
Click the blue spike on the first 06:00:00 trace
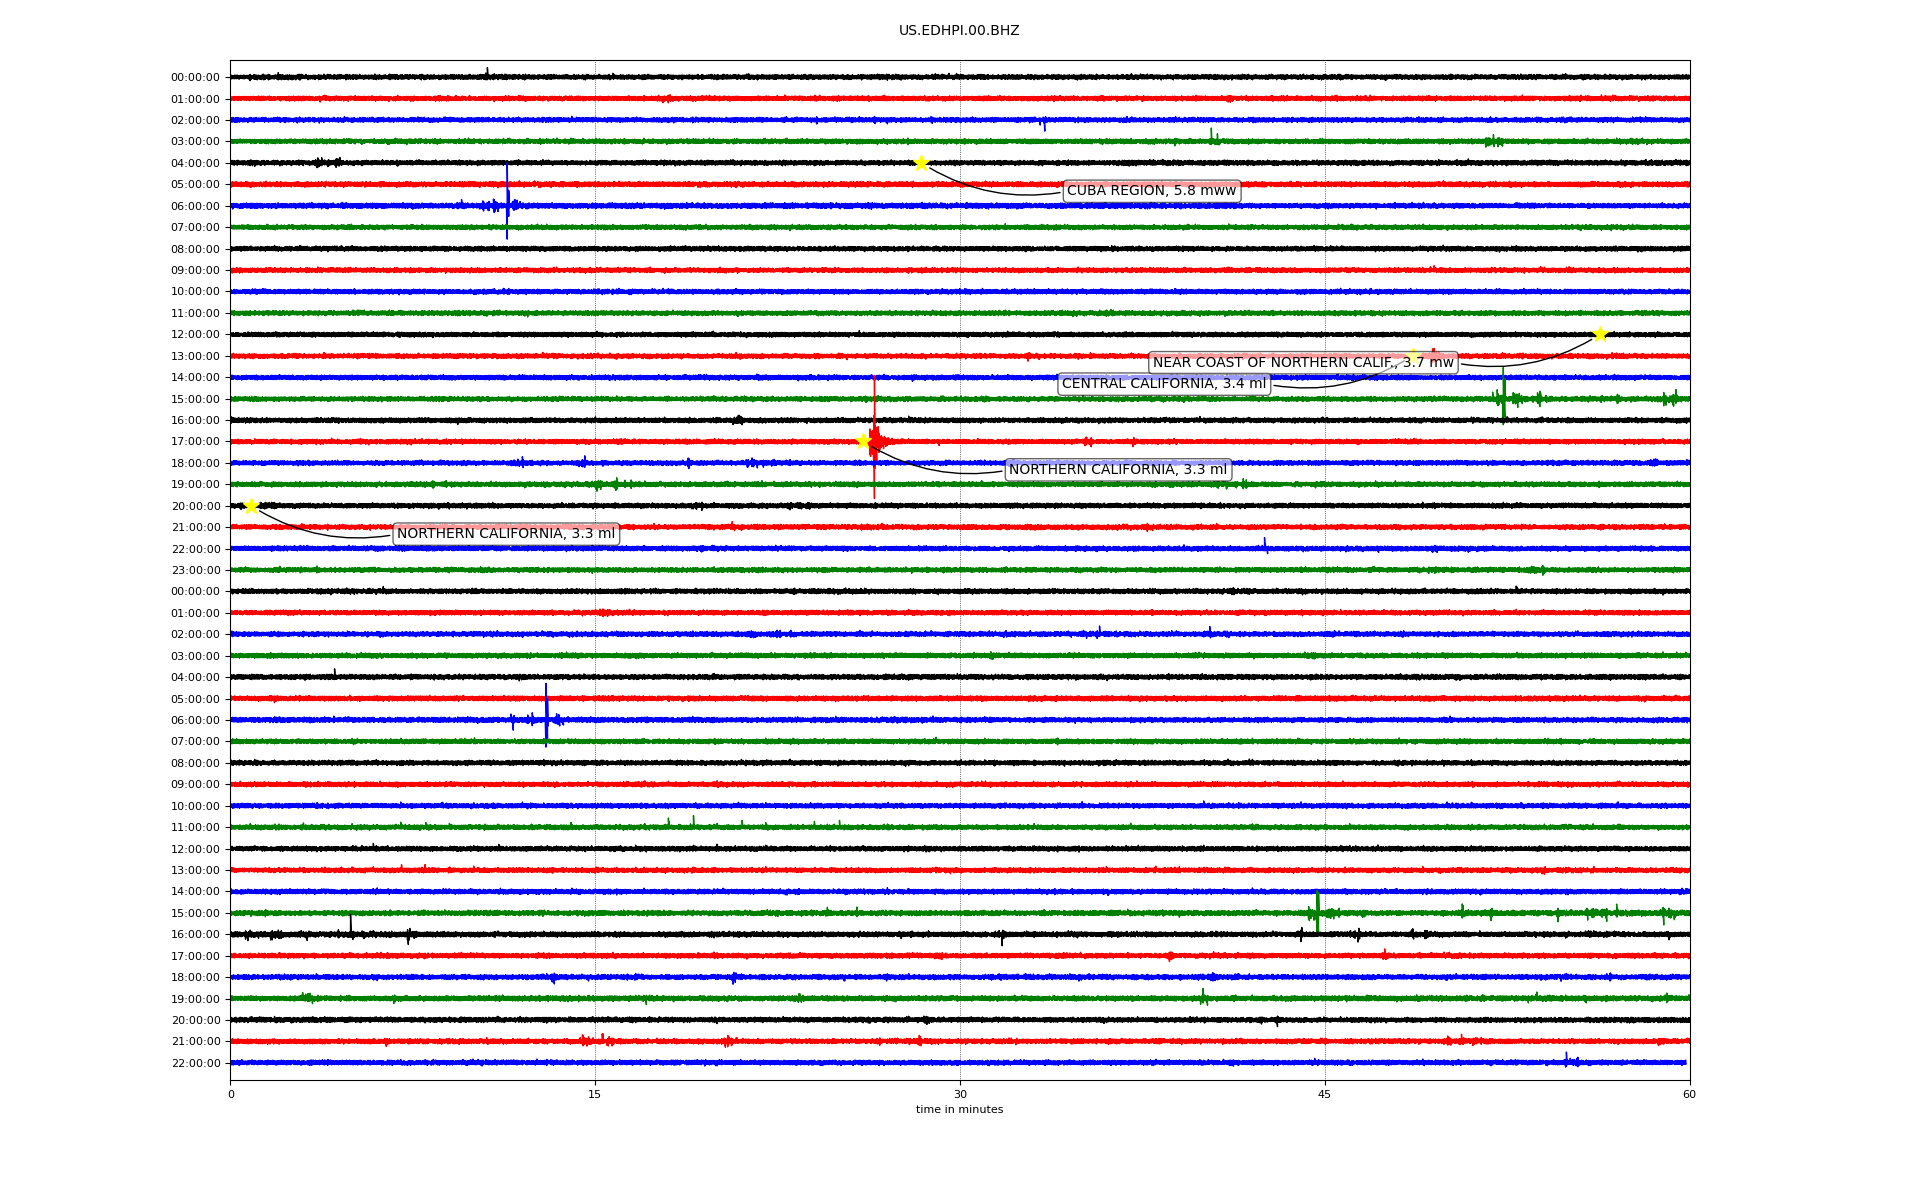tap(507, 200)
